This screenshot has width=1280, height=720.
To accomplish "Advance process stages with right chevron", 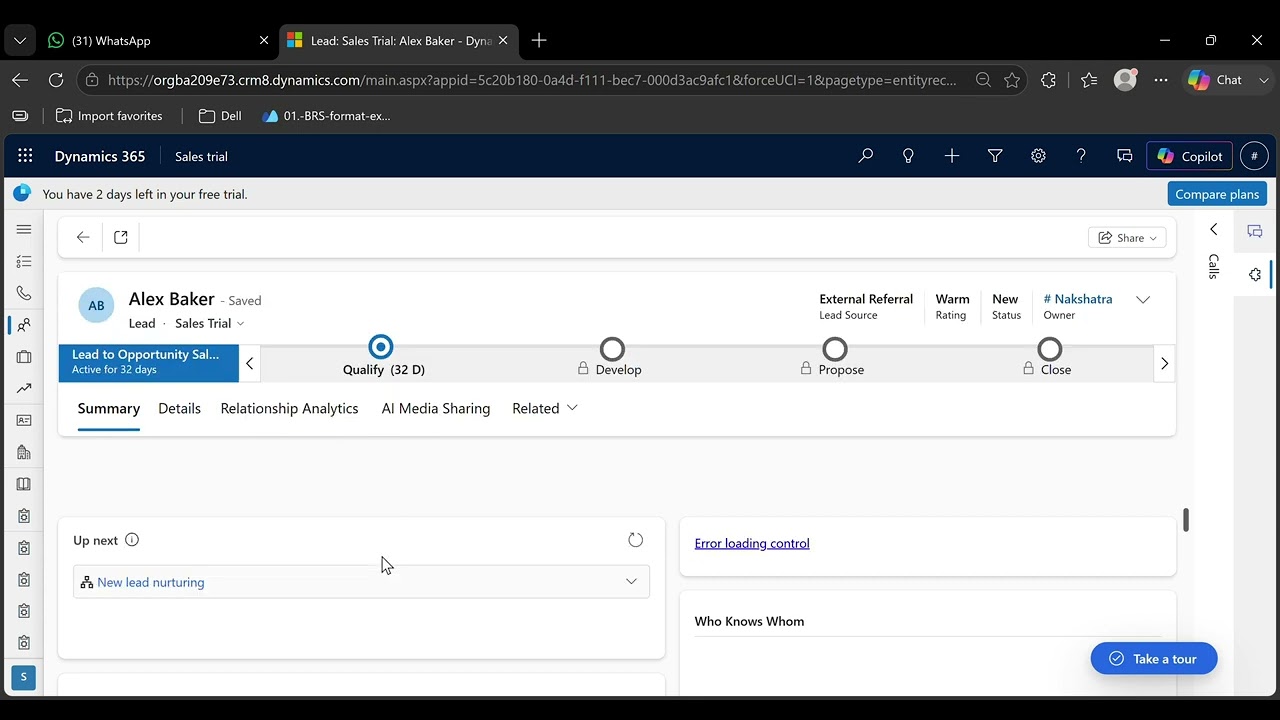I will 1164,363.
